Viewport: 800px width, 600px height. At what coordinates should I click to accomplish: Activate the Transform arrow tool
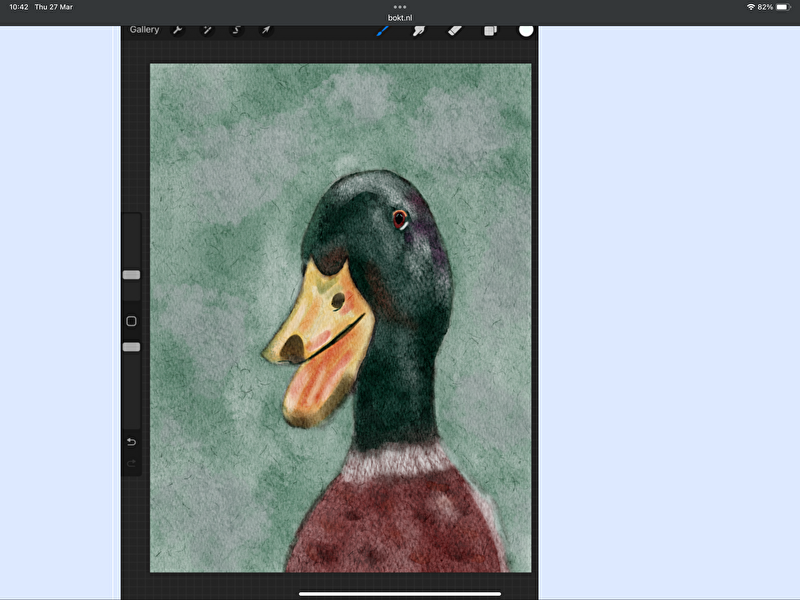coord(266,30)
